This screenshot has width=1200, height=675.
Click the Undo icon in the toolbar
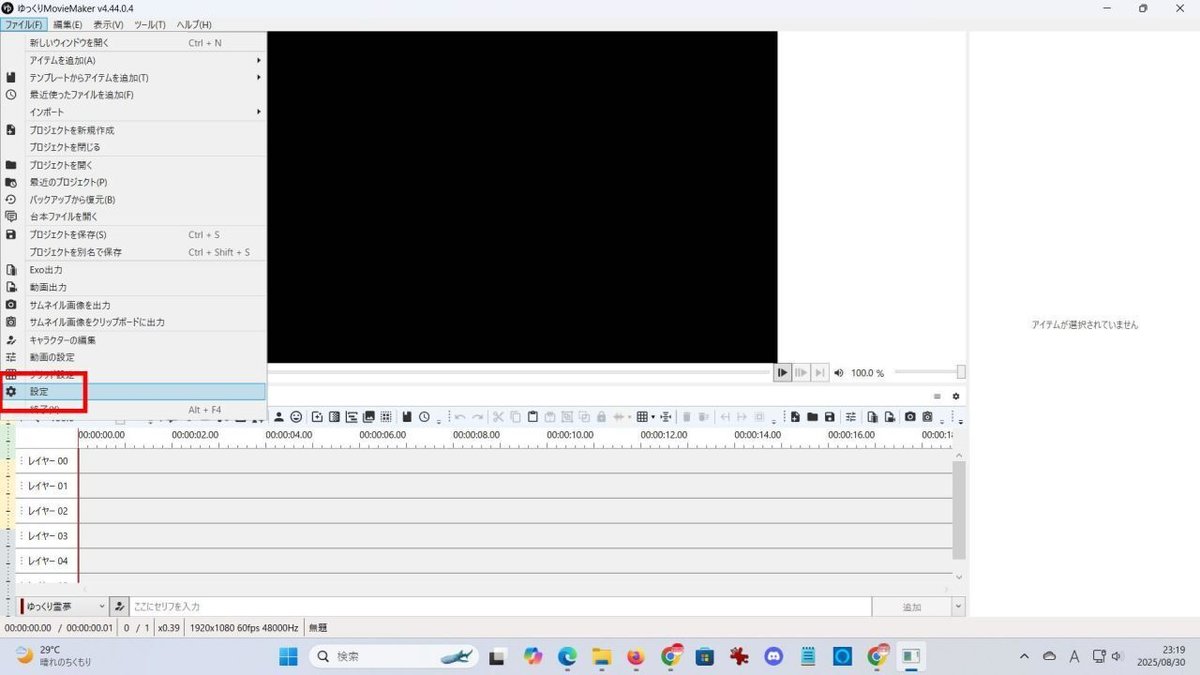click(461, 416)
